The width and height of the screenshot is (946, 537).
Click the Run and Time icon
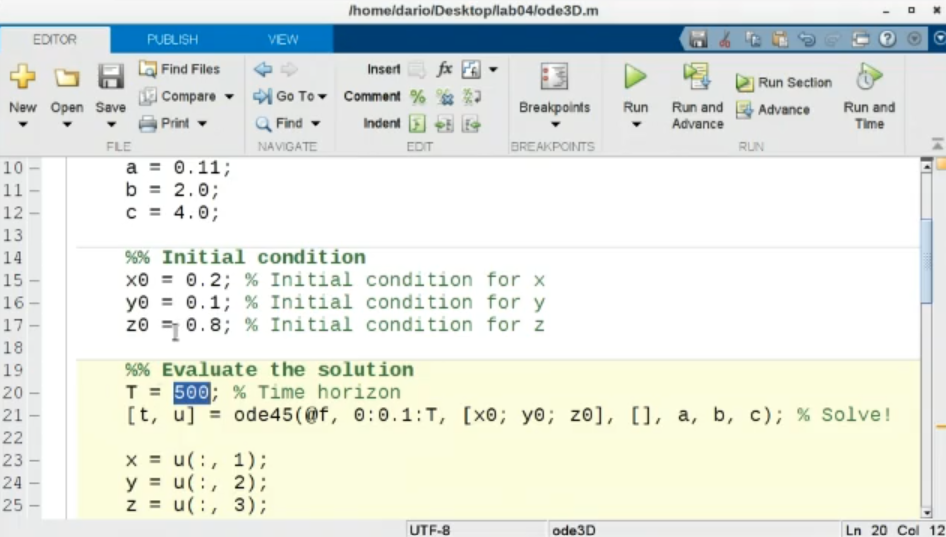pyautogui.click(x=868, y=77)
